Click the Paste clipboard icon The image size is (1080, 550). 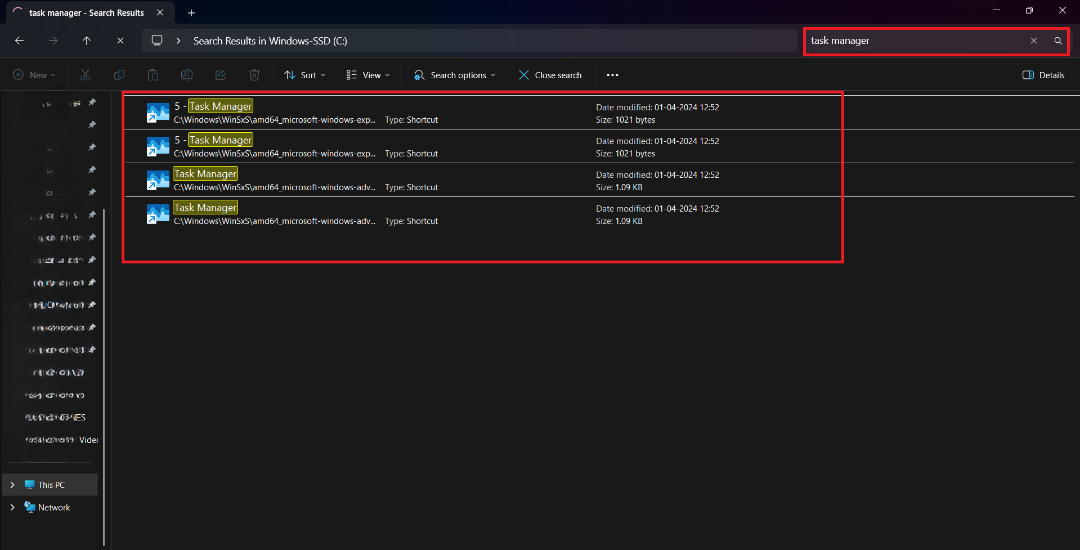(x=153, y=75)
